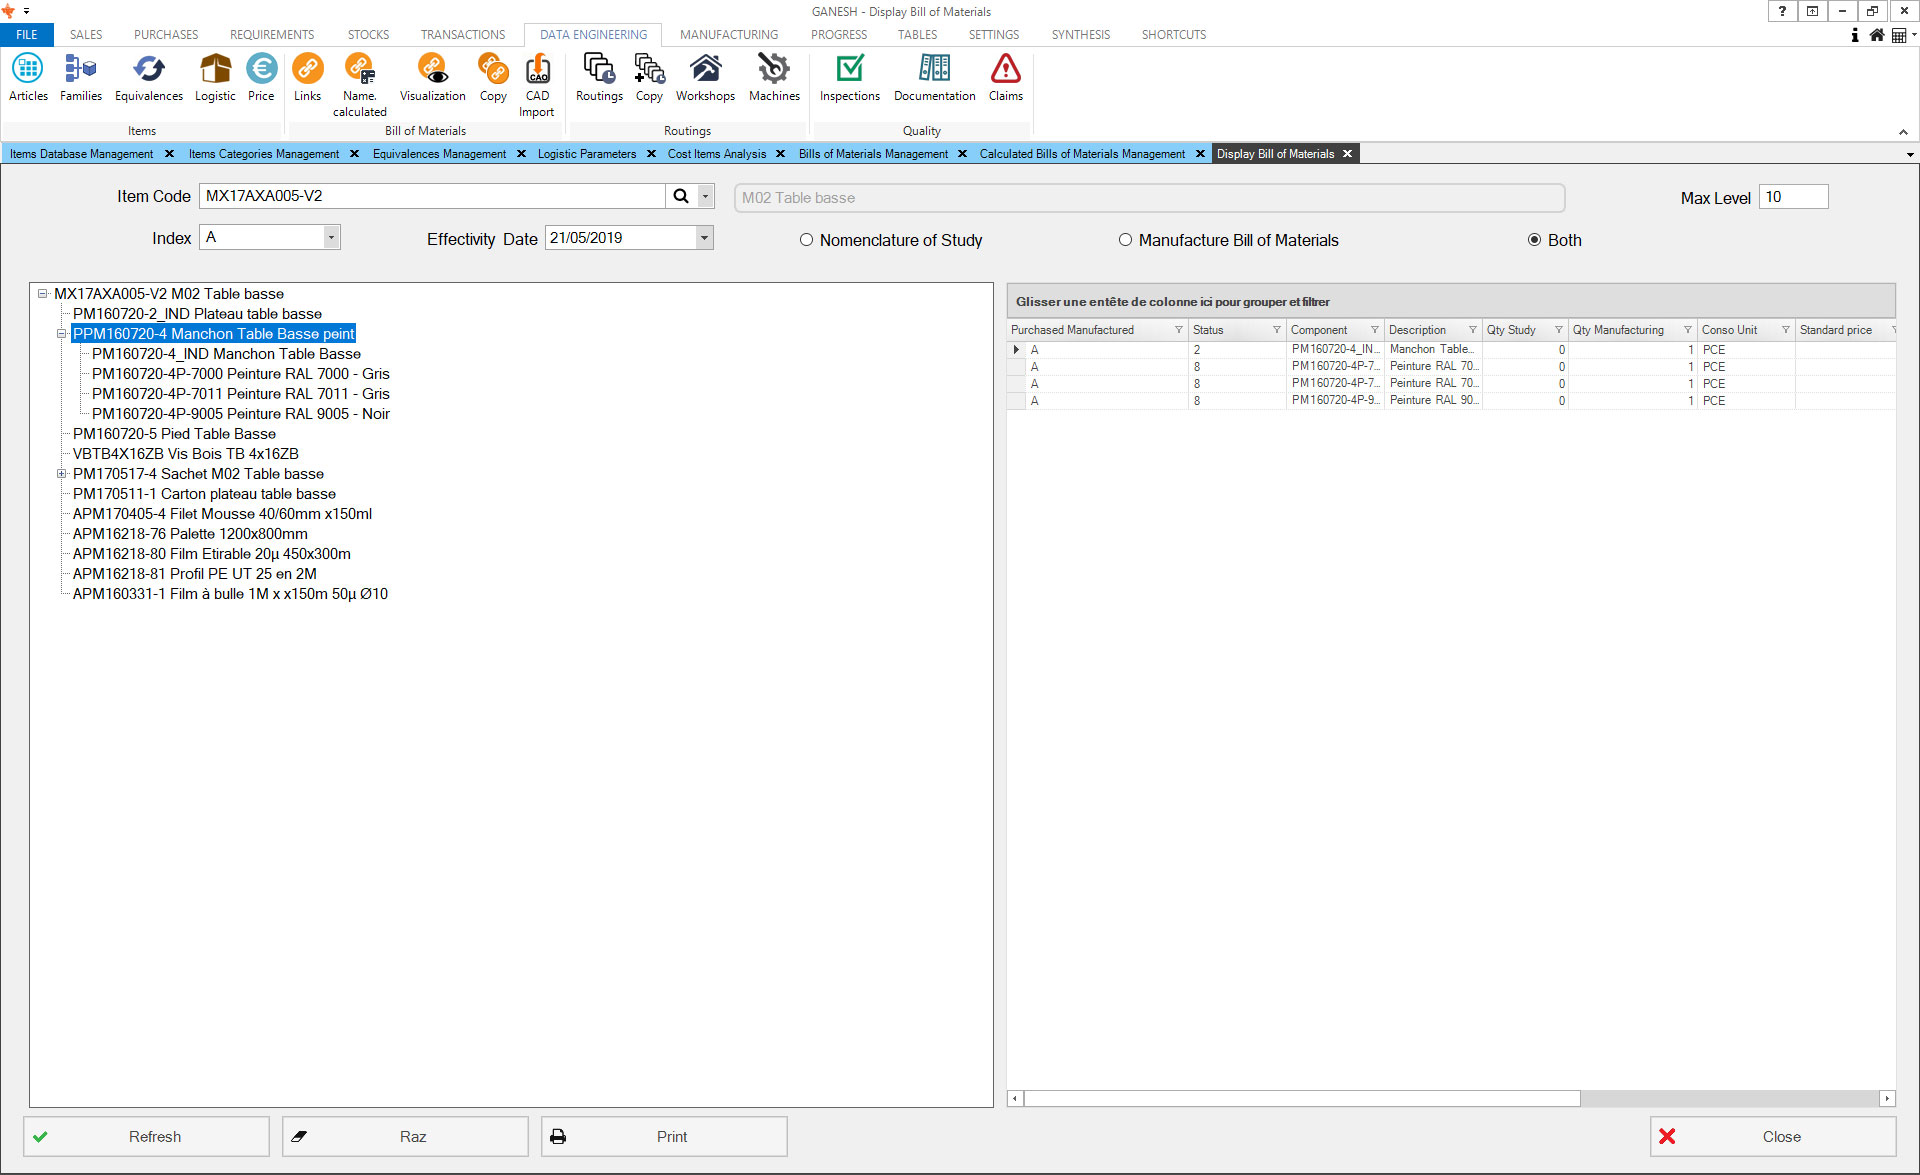Click the Machines ribbon icon

[774, 78]
